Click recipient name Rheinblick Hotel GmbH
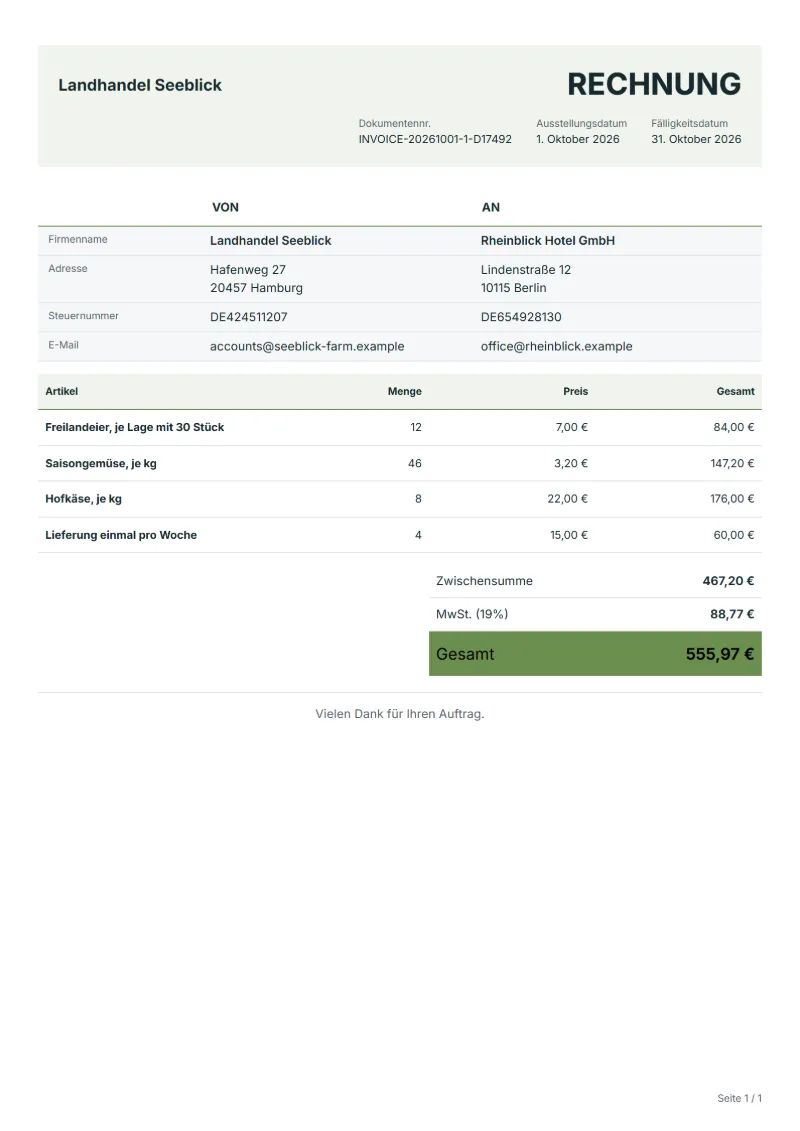This screenshot has height=1131, width=800. point(548,241)
